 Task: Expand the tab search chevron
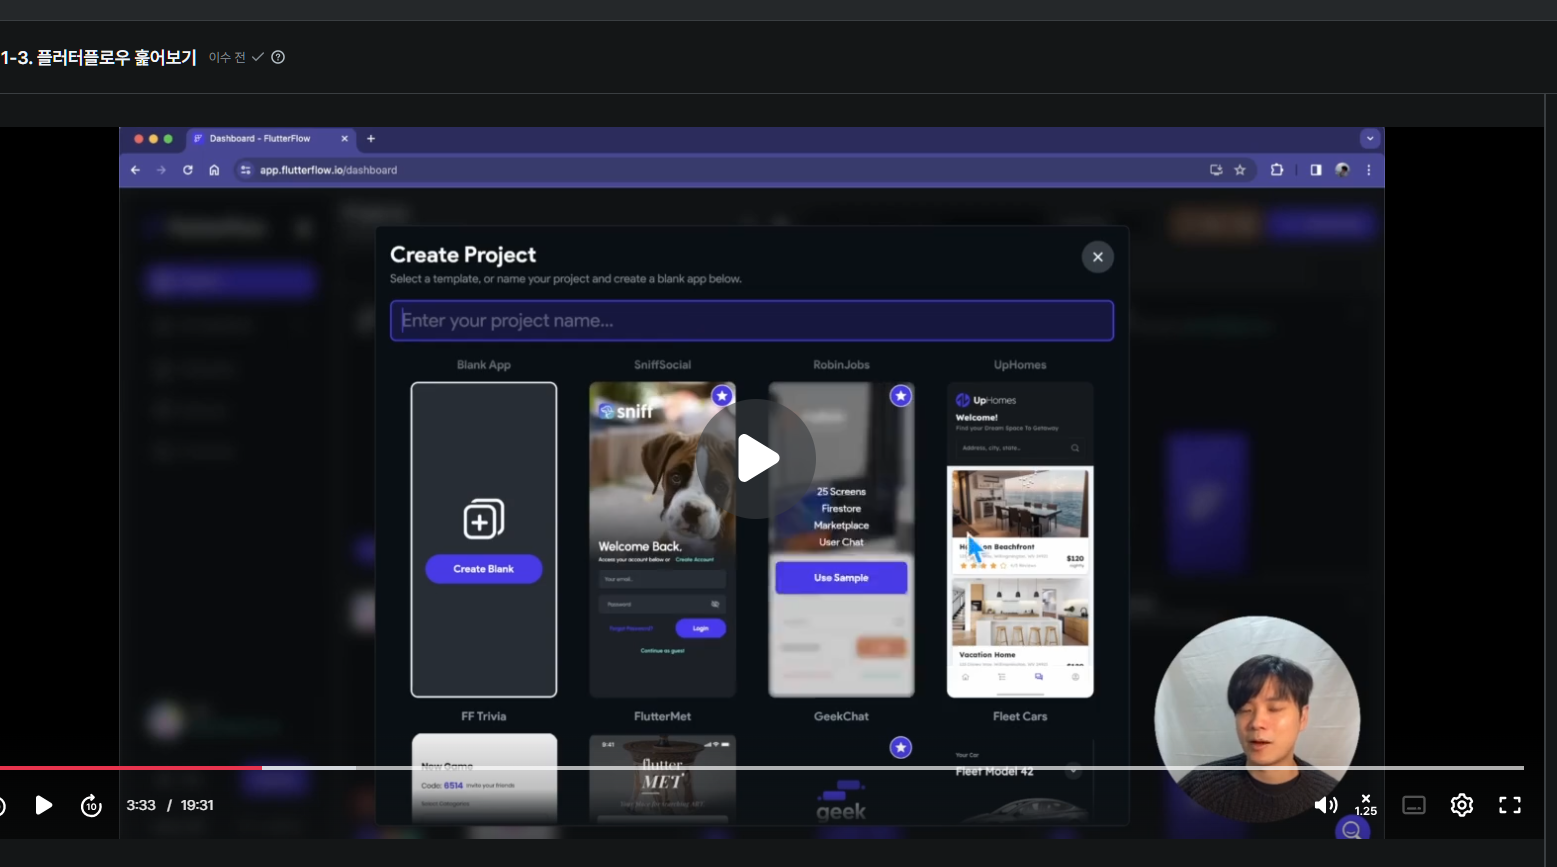1370,138
